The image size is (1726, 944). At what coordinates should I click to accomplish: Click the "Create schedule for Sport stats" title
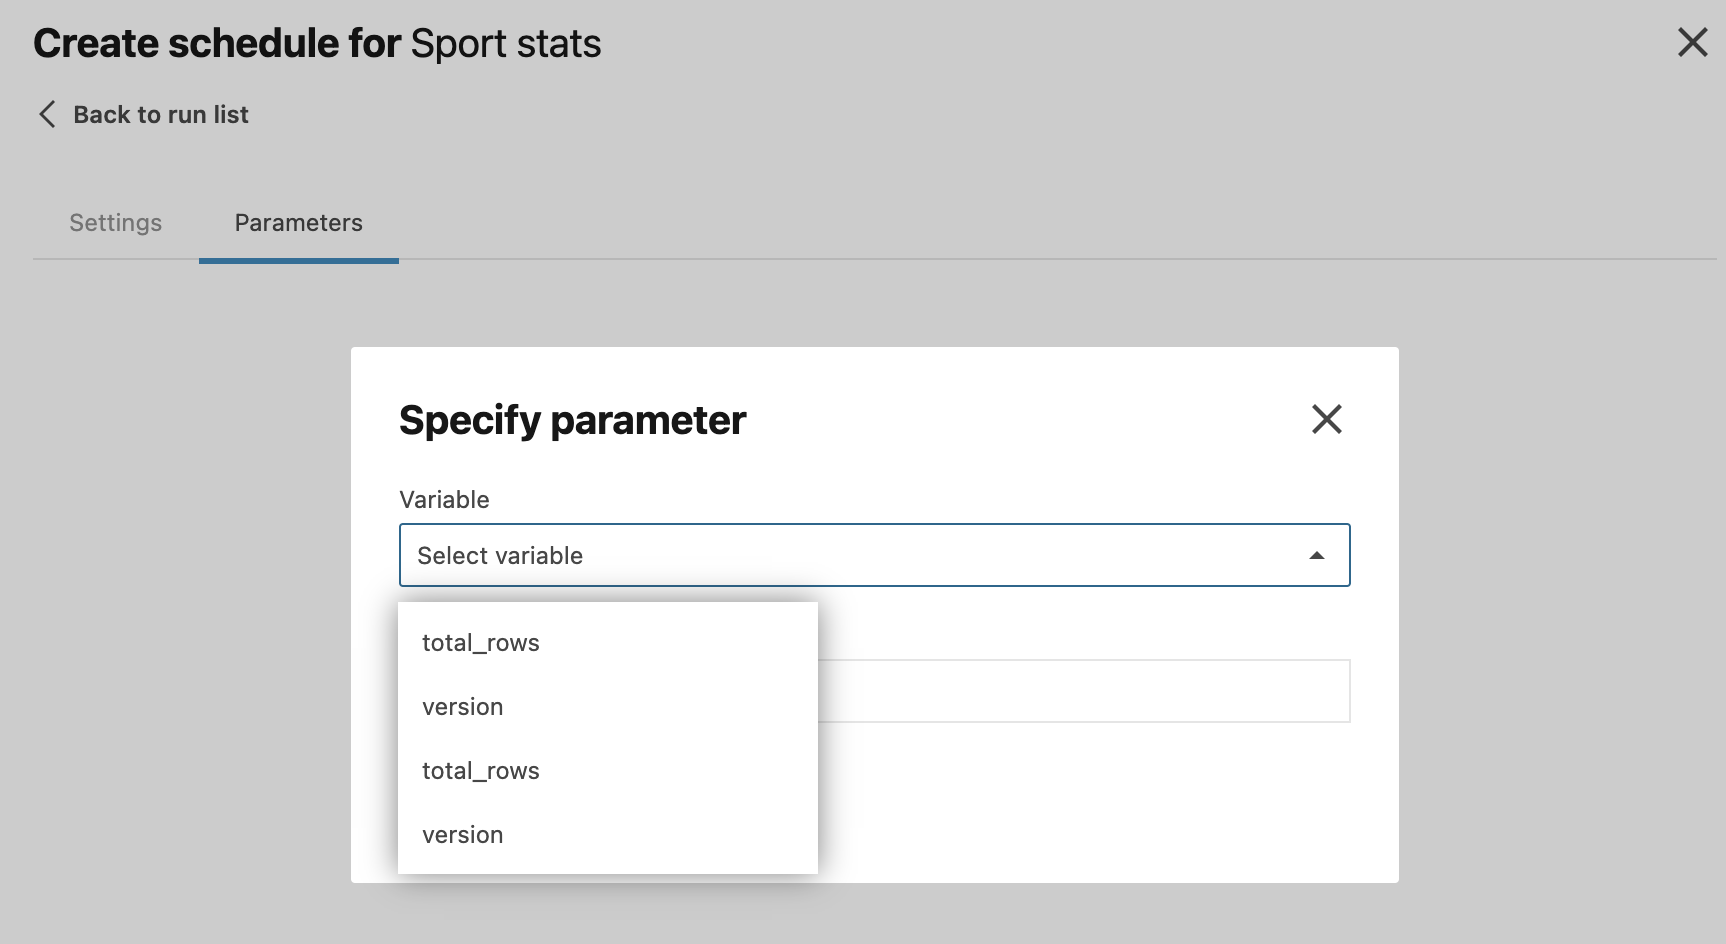[x=317, y=42]
